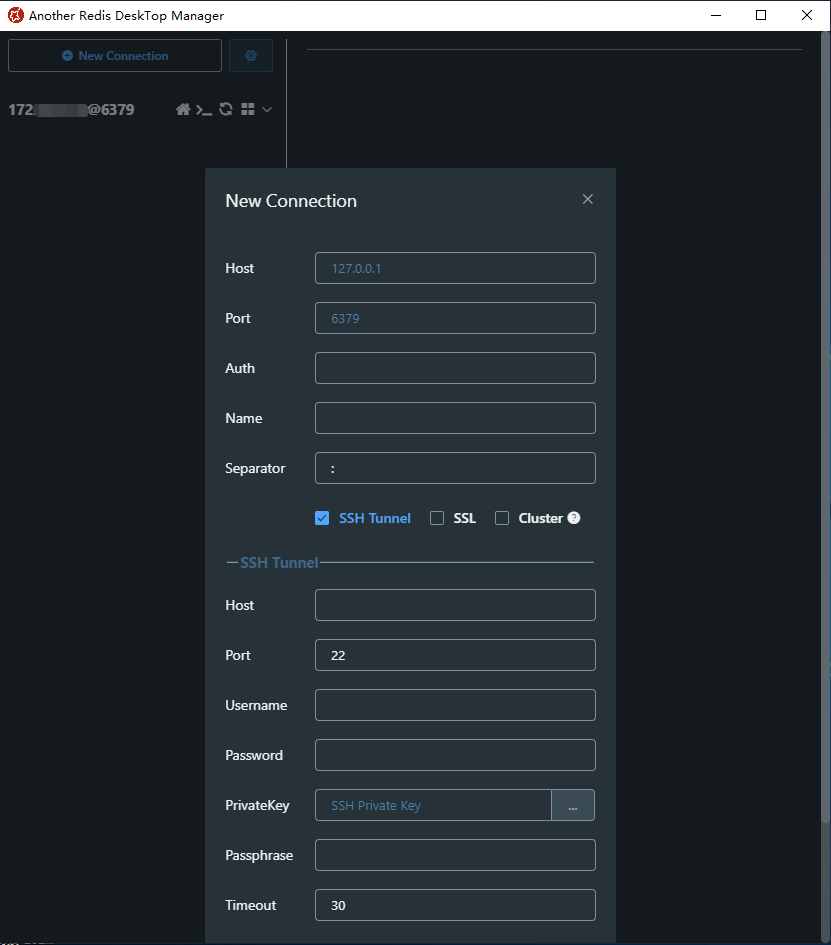Enable the Cluster checkbox
The image size is (831, 945).
tap(502, 518)
